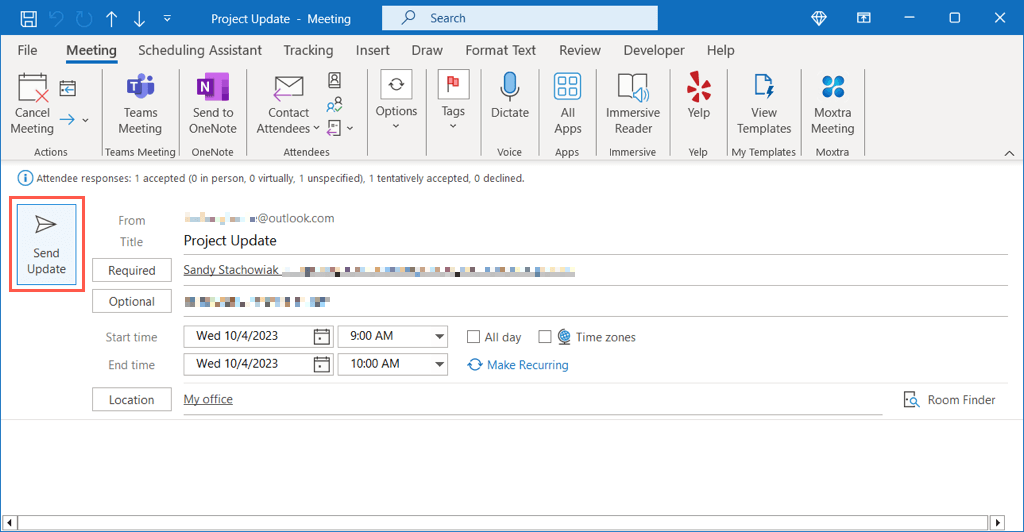Image resolution: width=1024 pixels, height=532 pixels.
Task: Click the horizontal scrollbar at bottom
Action: point(500,522)
